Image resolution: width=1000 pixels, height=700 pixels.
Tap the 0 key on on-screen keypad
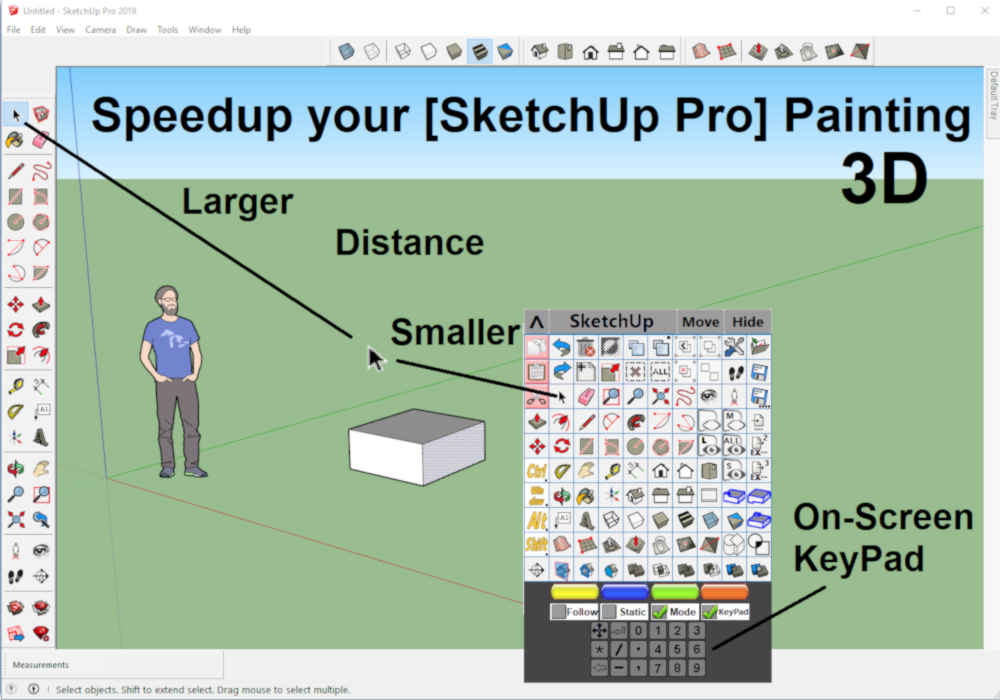click(x=638, y=631)
